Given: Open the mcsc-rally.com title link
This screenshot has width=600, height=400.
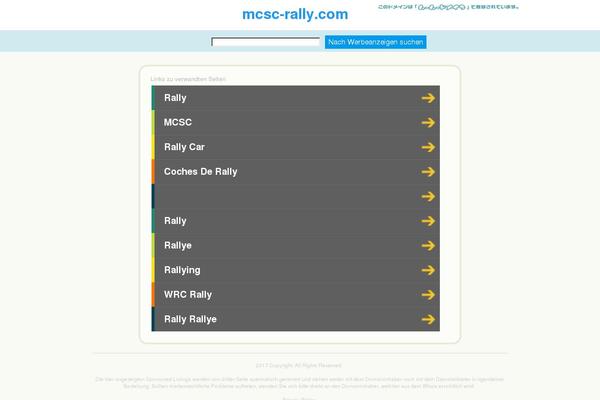Looking at the screenshot, I should point(295,14).
